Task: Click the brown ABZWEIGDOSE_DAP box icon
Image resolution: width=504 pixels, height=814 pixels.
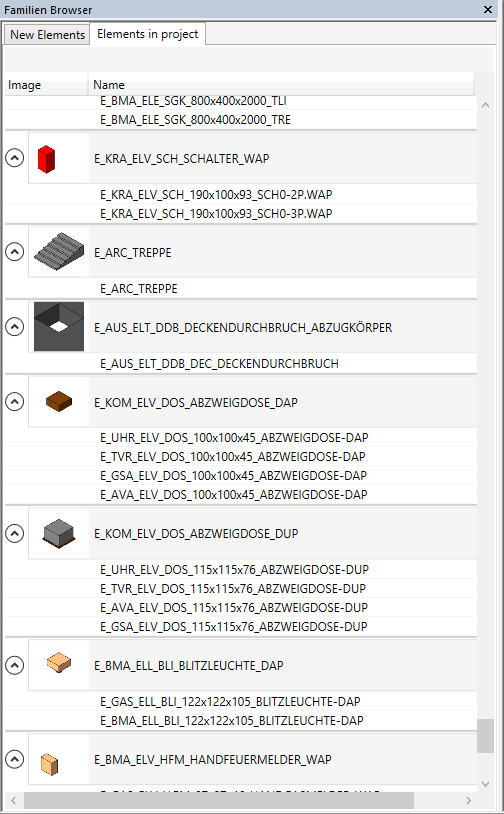Action: pos(59,402)
